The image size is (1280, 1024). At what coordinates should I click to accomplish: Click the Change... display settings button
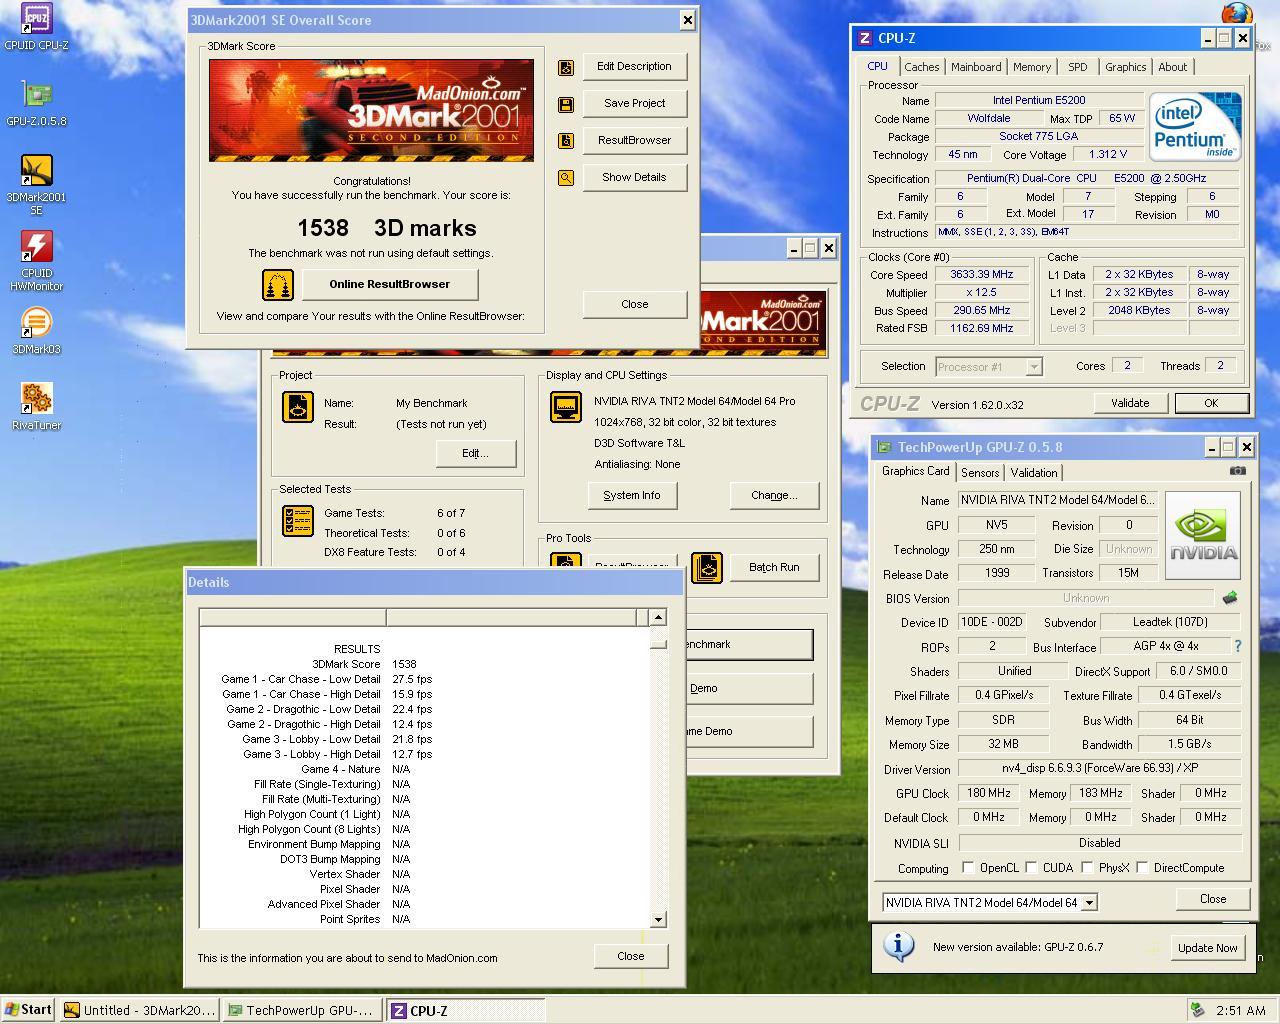[x=774, y=496]
